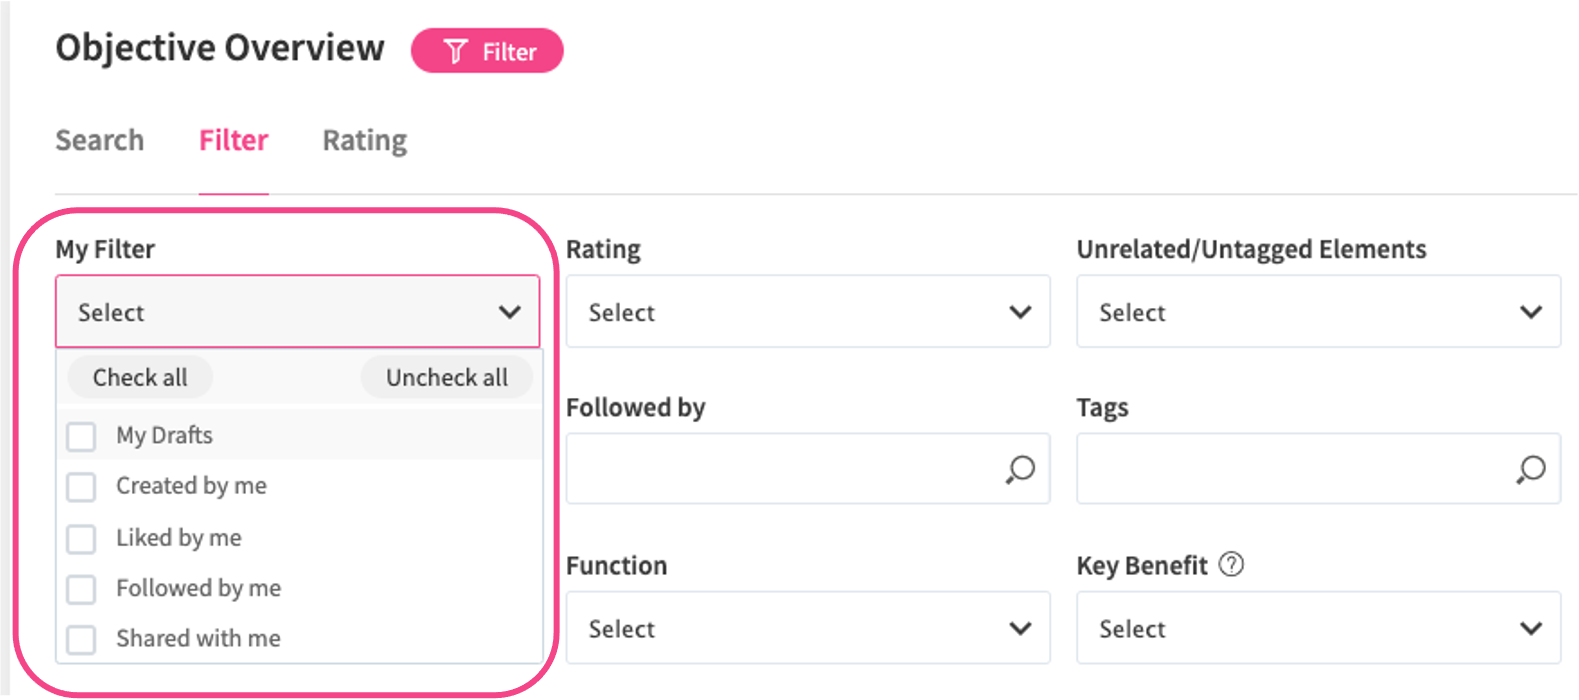Select the Shared with me checkbox
The height and width of the screenshot is (700, 1579).
pos(81,639)
